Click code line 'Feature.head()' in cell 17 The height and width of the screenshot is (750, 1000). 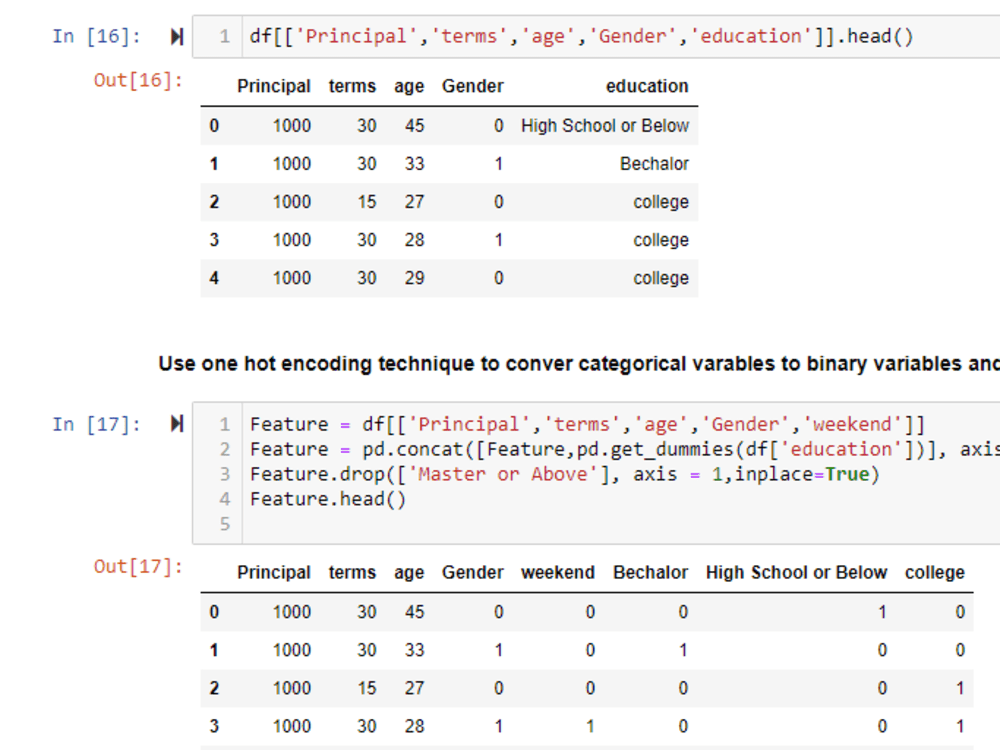[328, 499]
